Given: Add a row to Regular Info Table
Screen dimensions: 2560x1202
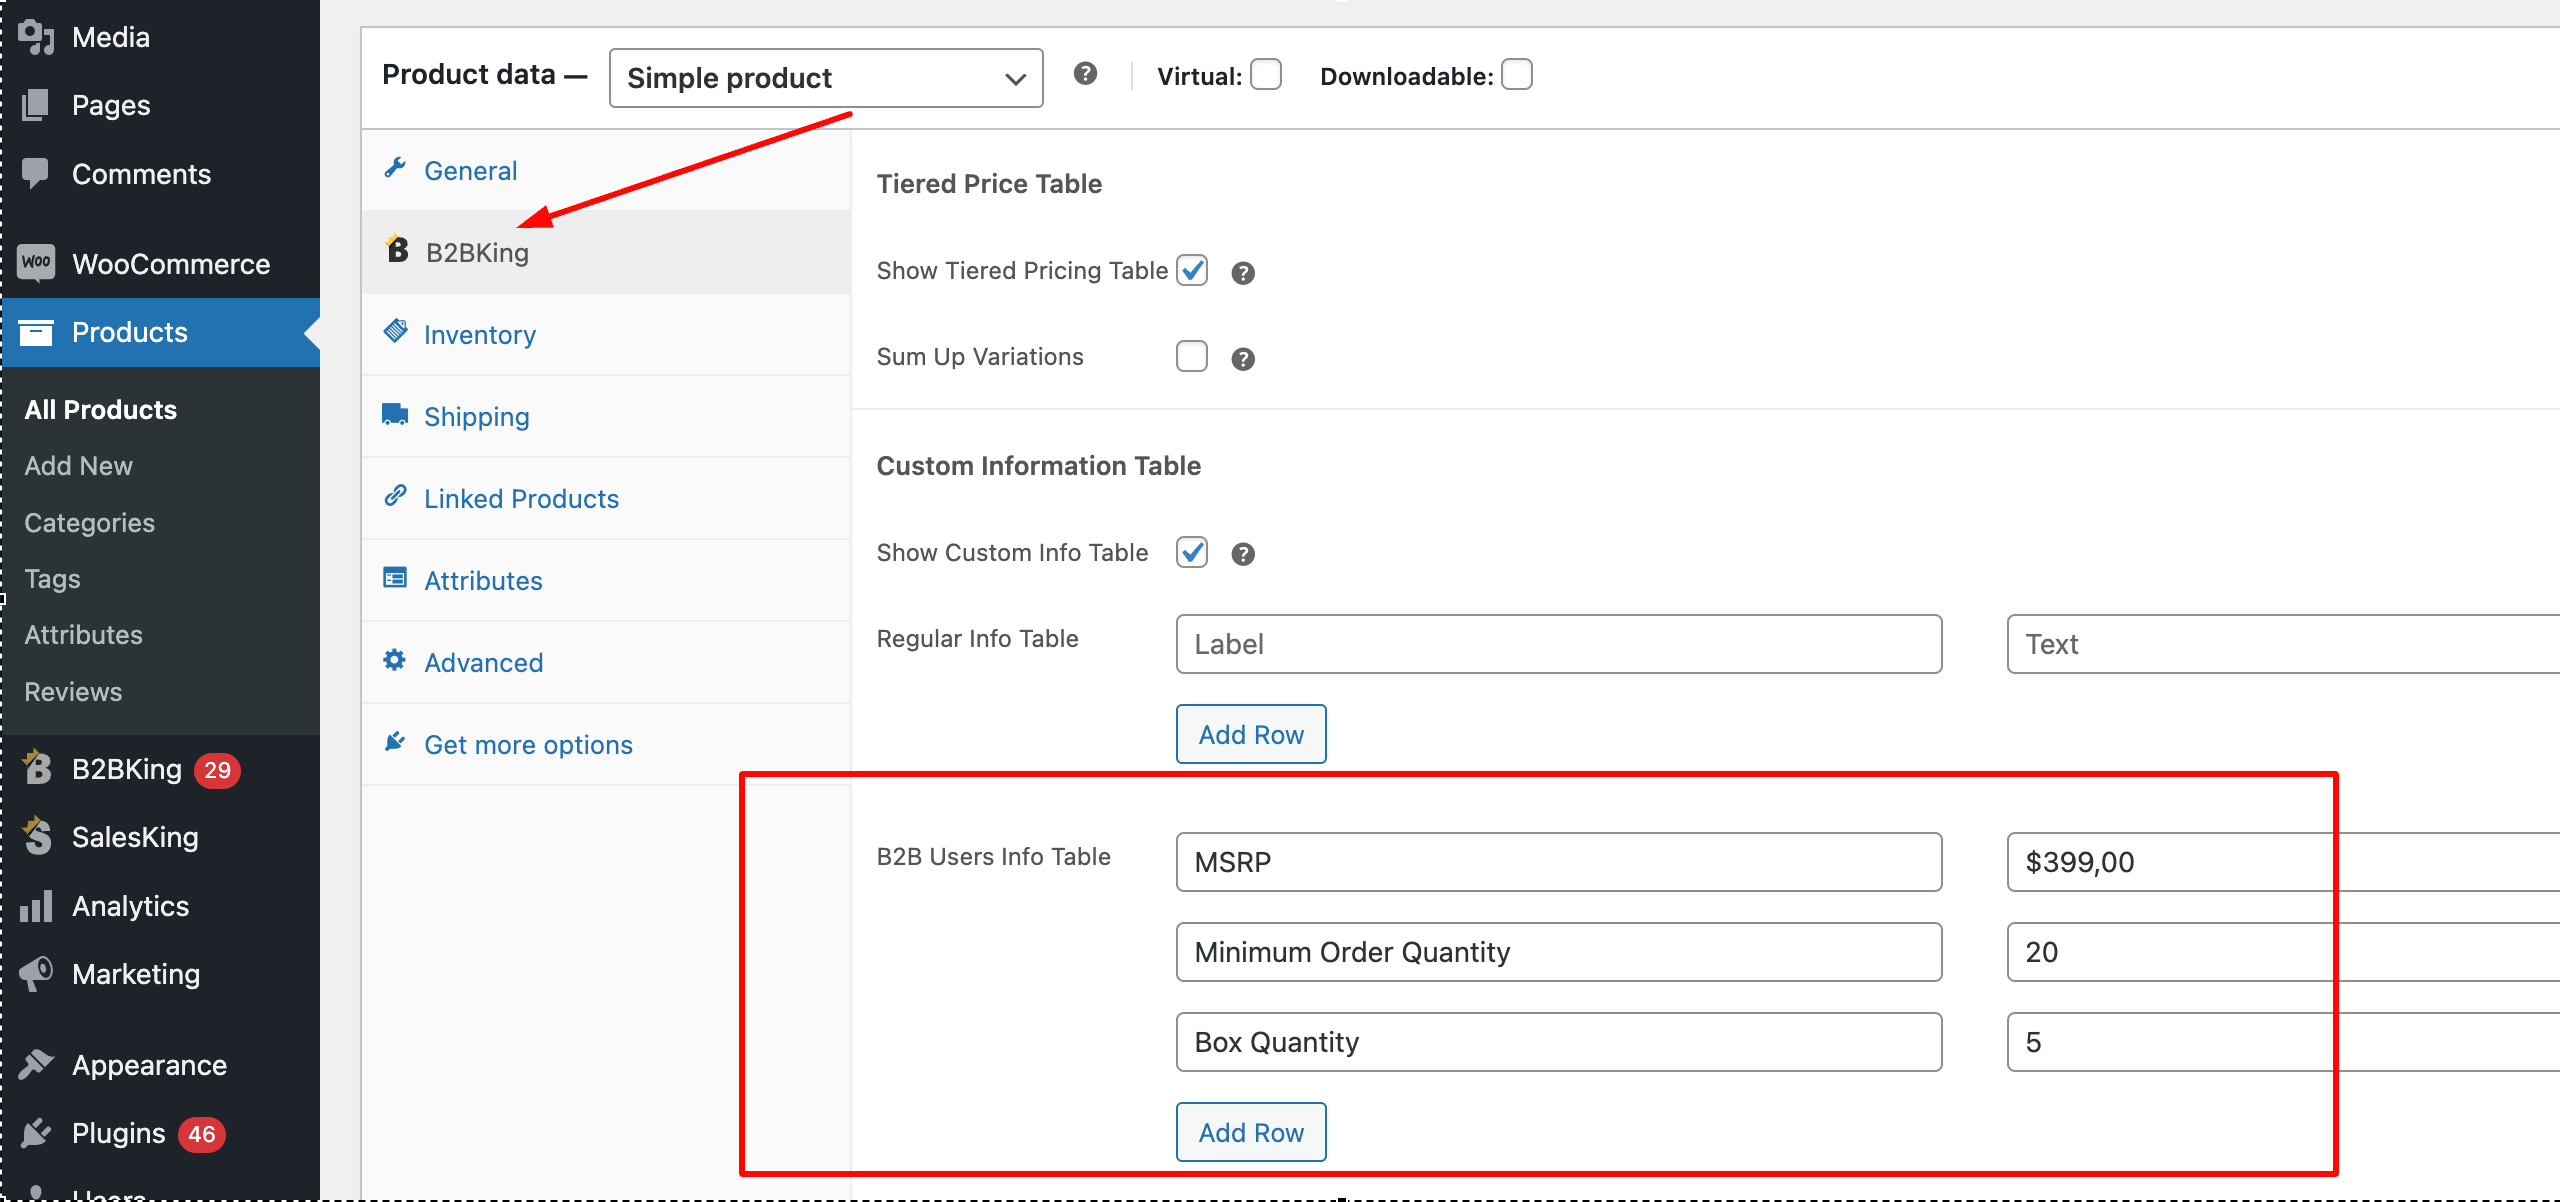Looking at the screenshot, I should click(1251, 734).
